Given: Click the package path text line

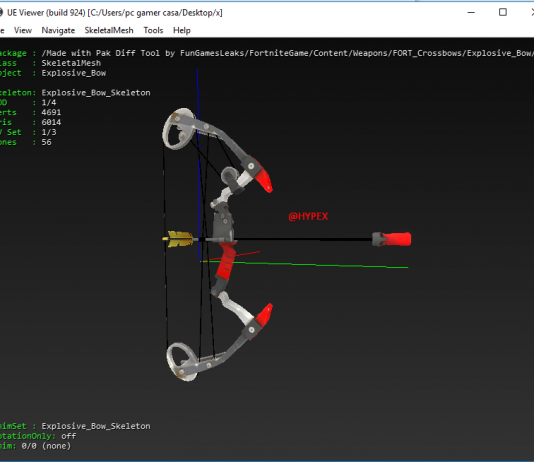Looking at the screenshot, I should point(287,53).
